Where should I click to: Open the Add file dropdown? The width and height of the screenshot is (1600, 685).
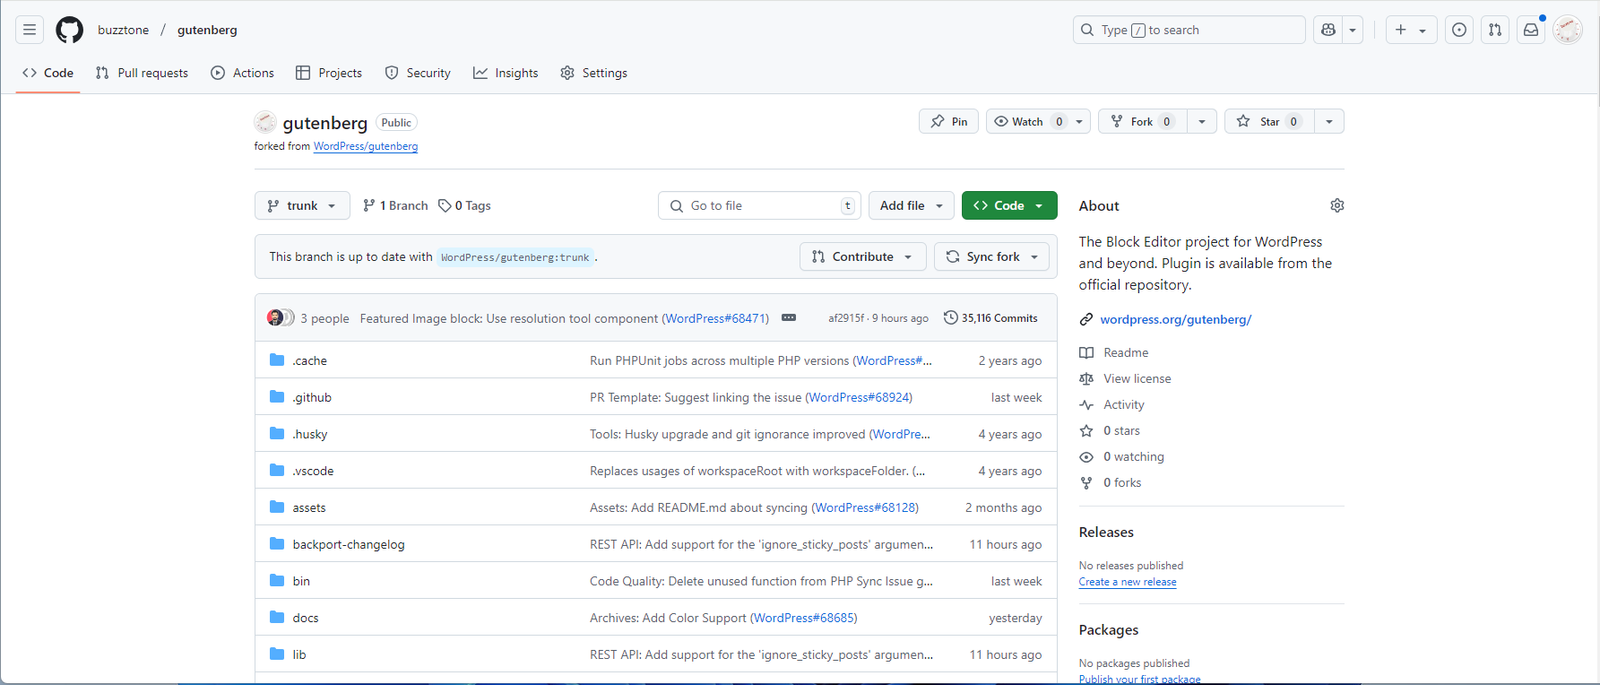(910, 206)
